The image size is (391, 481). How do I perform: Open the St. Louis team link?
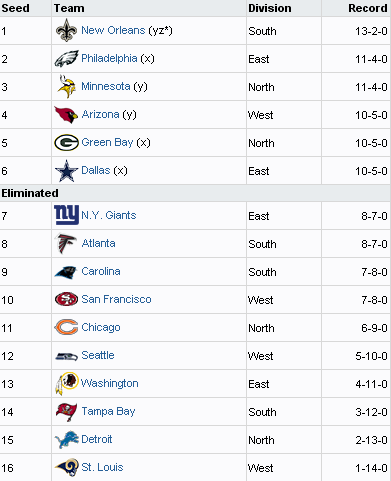tap(102, 467)
